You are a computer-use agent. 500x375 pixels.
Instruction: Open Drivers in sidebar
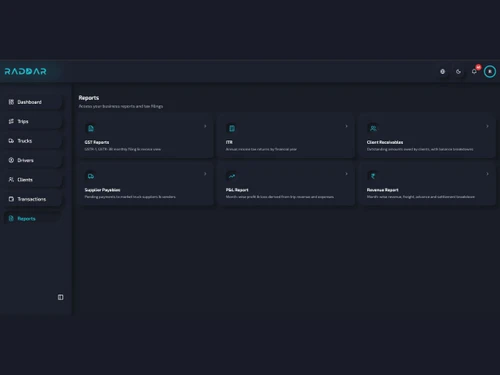pyautogui.click(x=33, y=160)
